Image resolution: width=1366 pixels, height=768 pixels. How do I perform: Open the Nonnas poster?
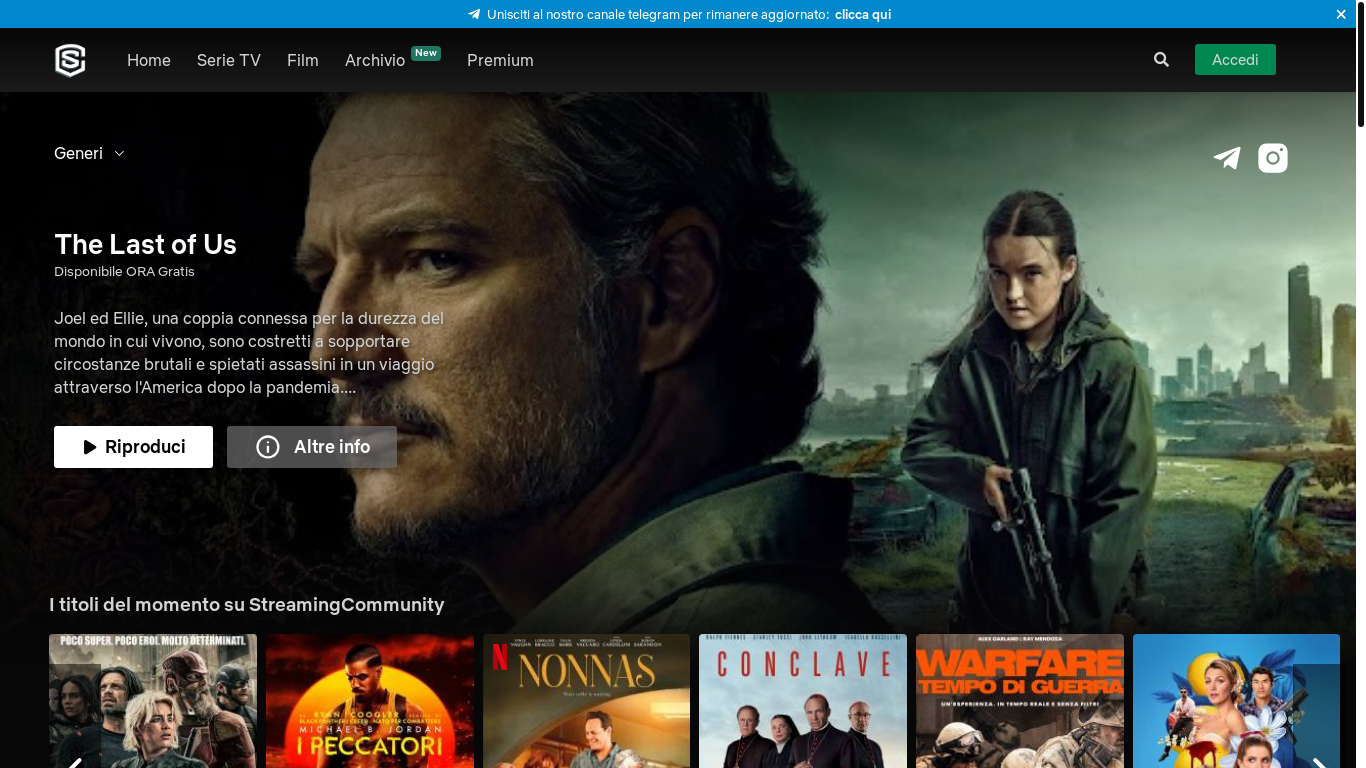[587, 701]
